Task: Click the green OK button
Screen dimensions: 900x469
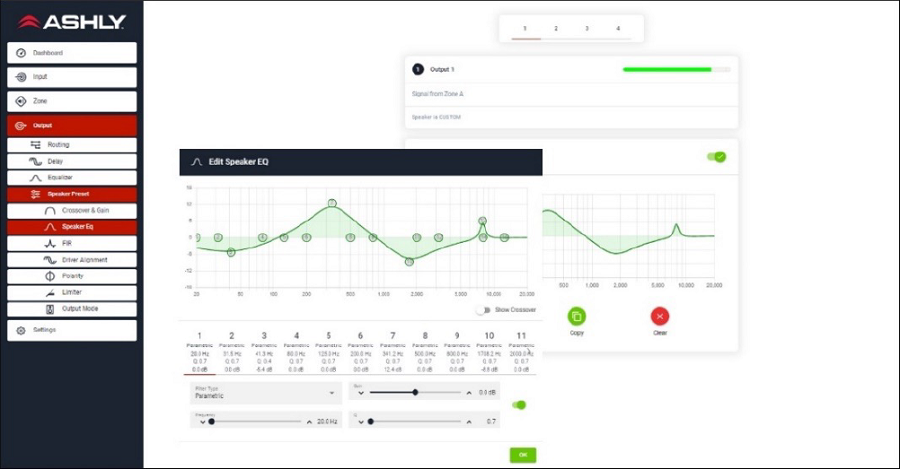Action: point(522,455)
